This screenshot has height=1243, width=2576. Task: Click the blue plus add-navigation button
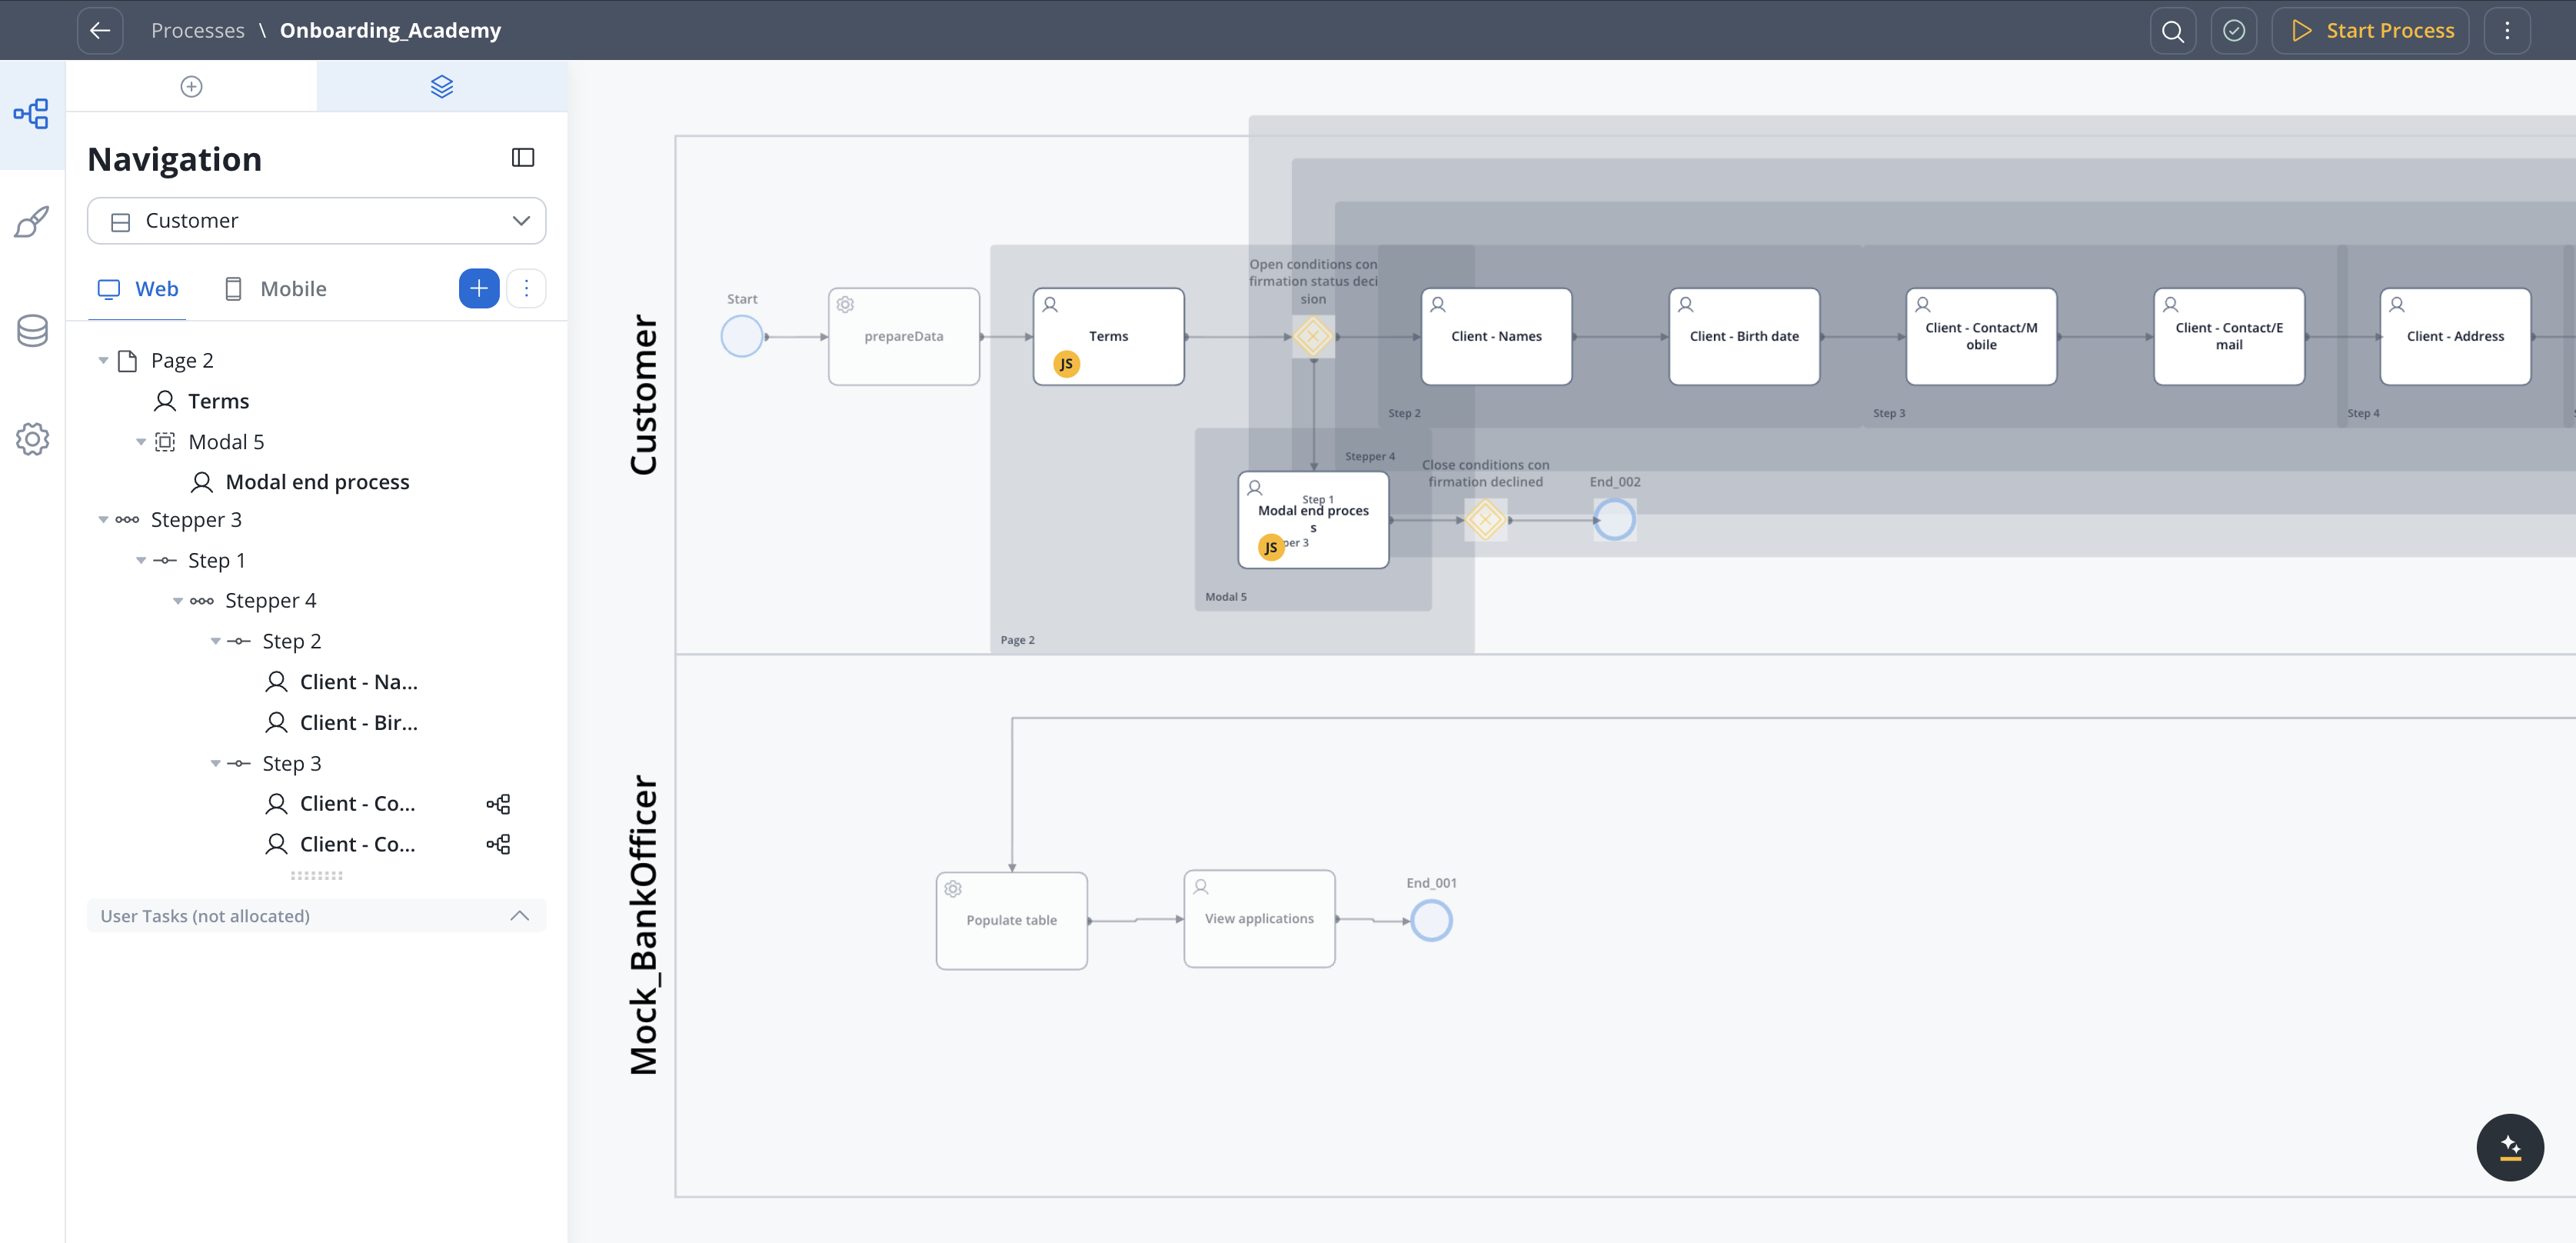(x=479, y=288)
